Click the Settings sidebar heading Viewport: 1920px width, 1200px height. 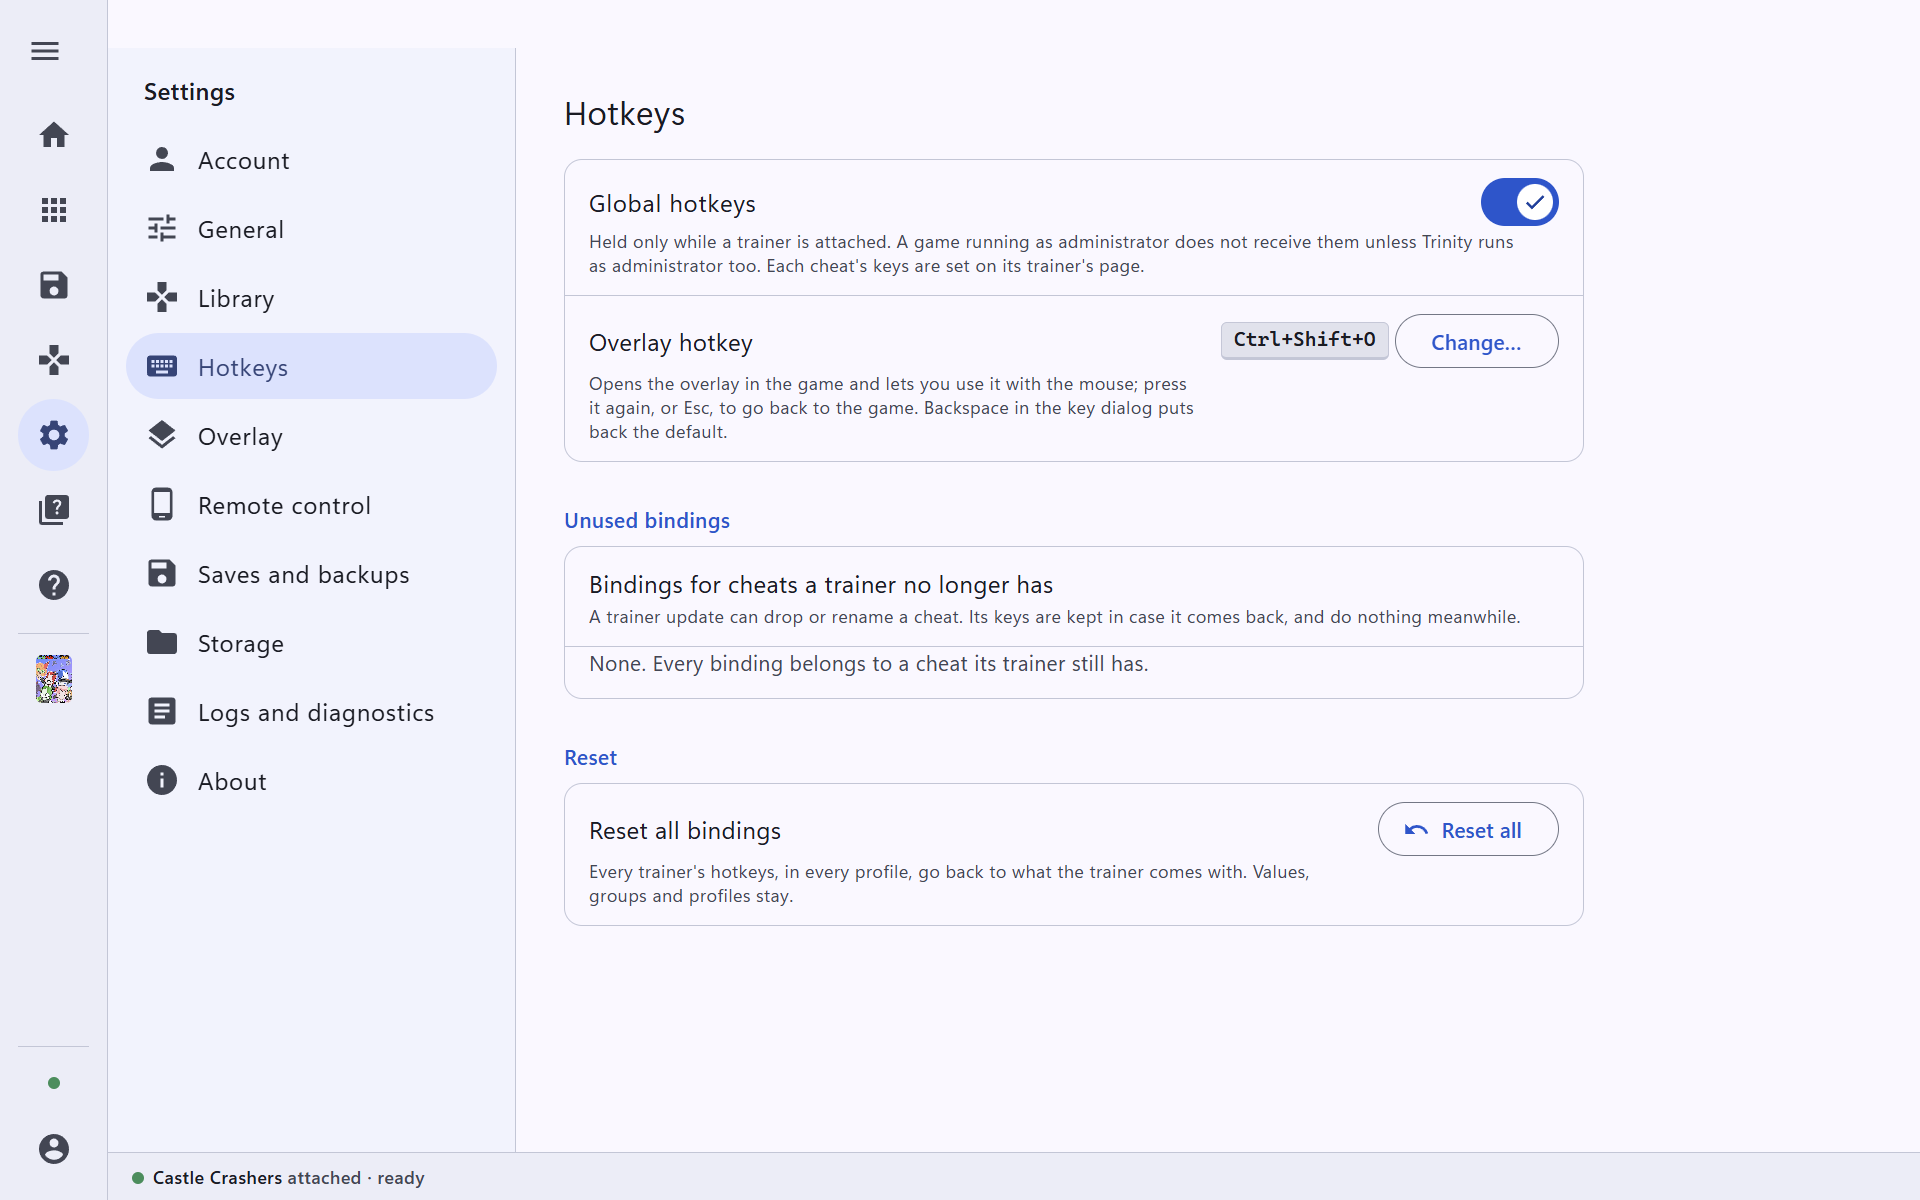coord(189,92)
